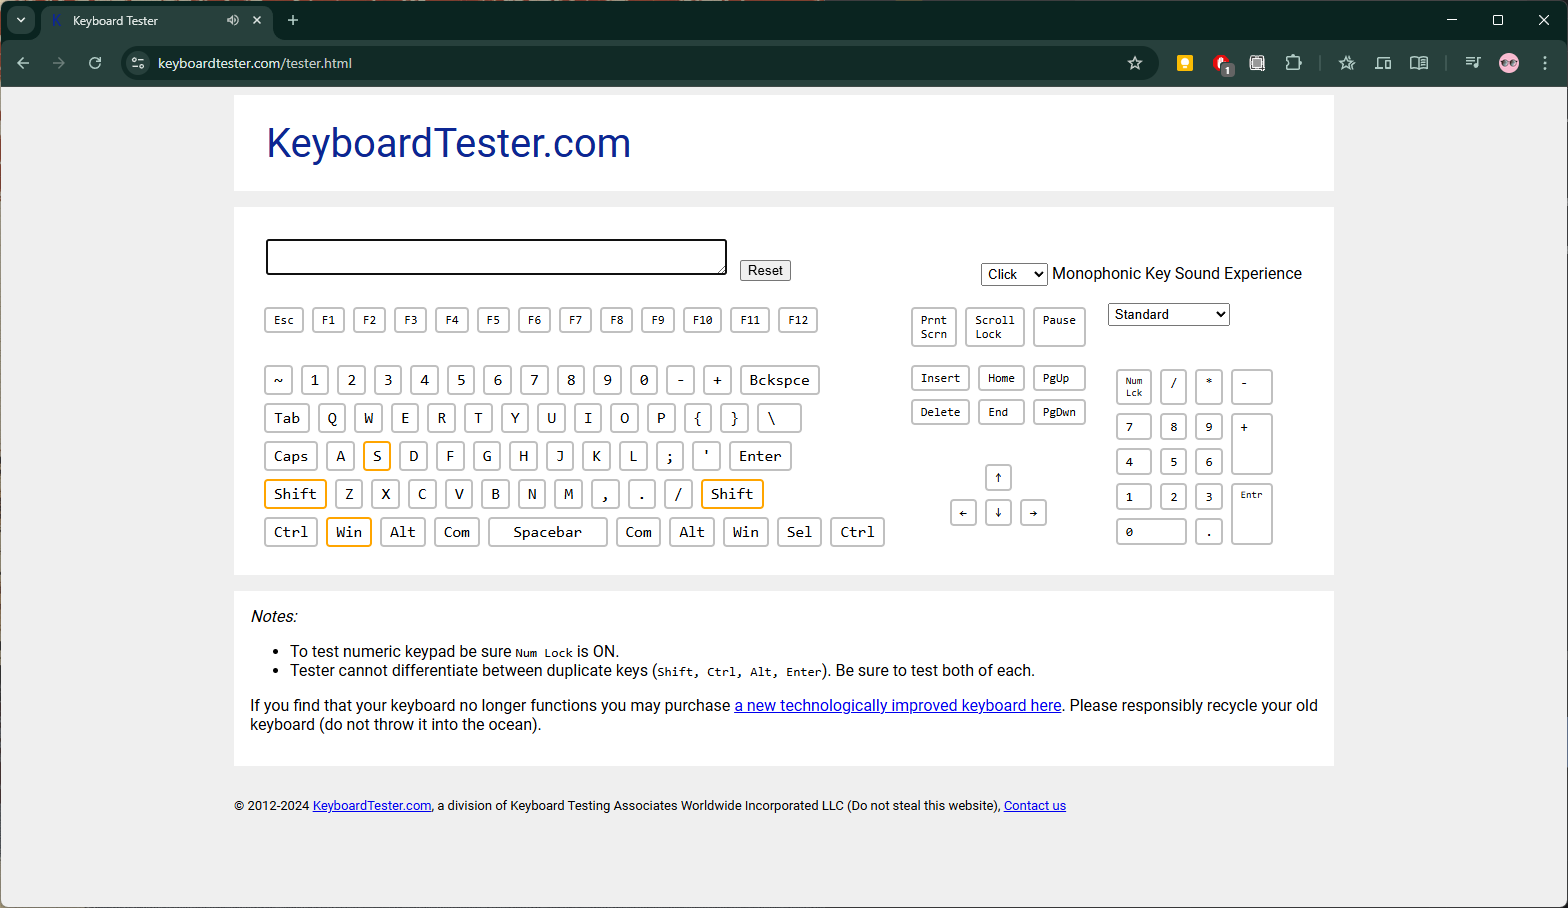This screenshot has width=1568, height=908.
Task: Click the Delete key
Action: pos(940,412)
